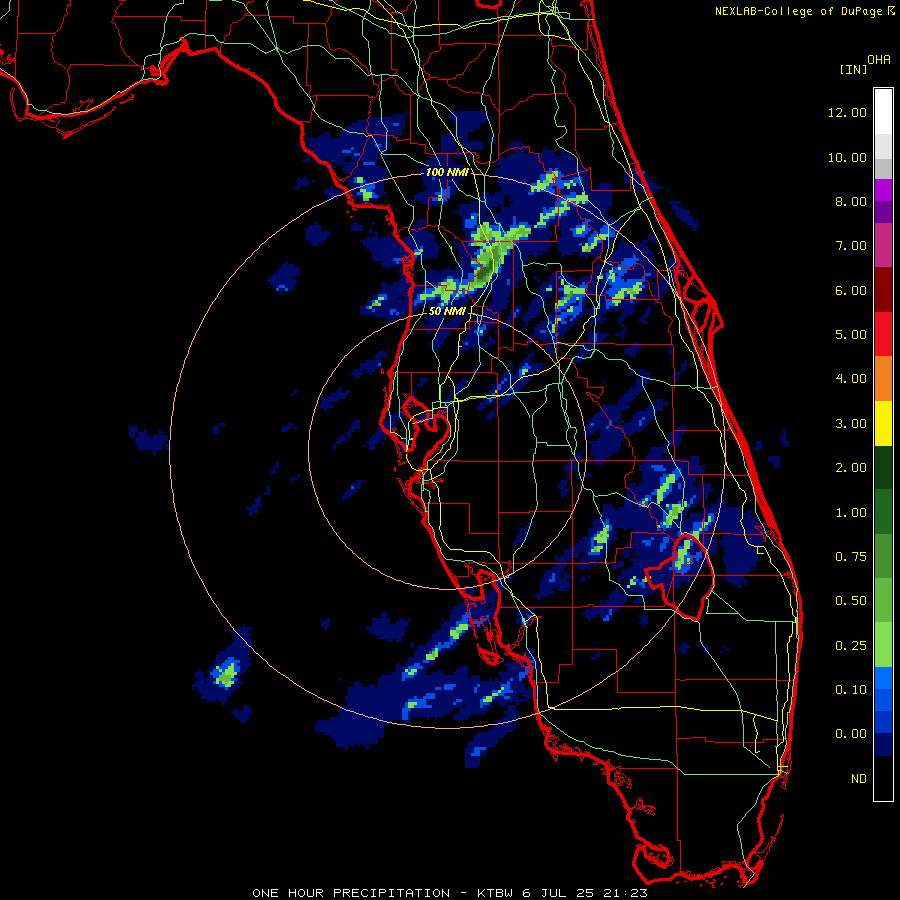Click the 0.50 legend value
900x900 pixels.
pos(851,601)
